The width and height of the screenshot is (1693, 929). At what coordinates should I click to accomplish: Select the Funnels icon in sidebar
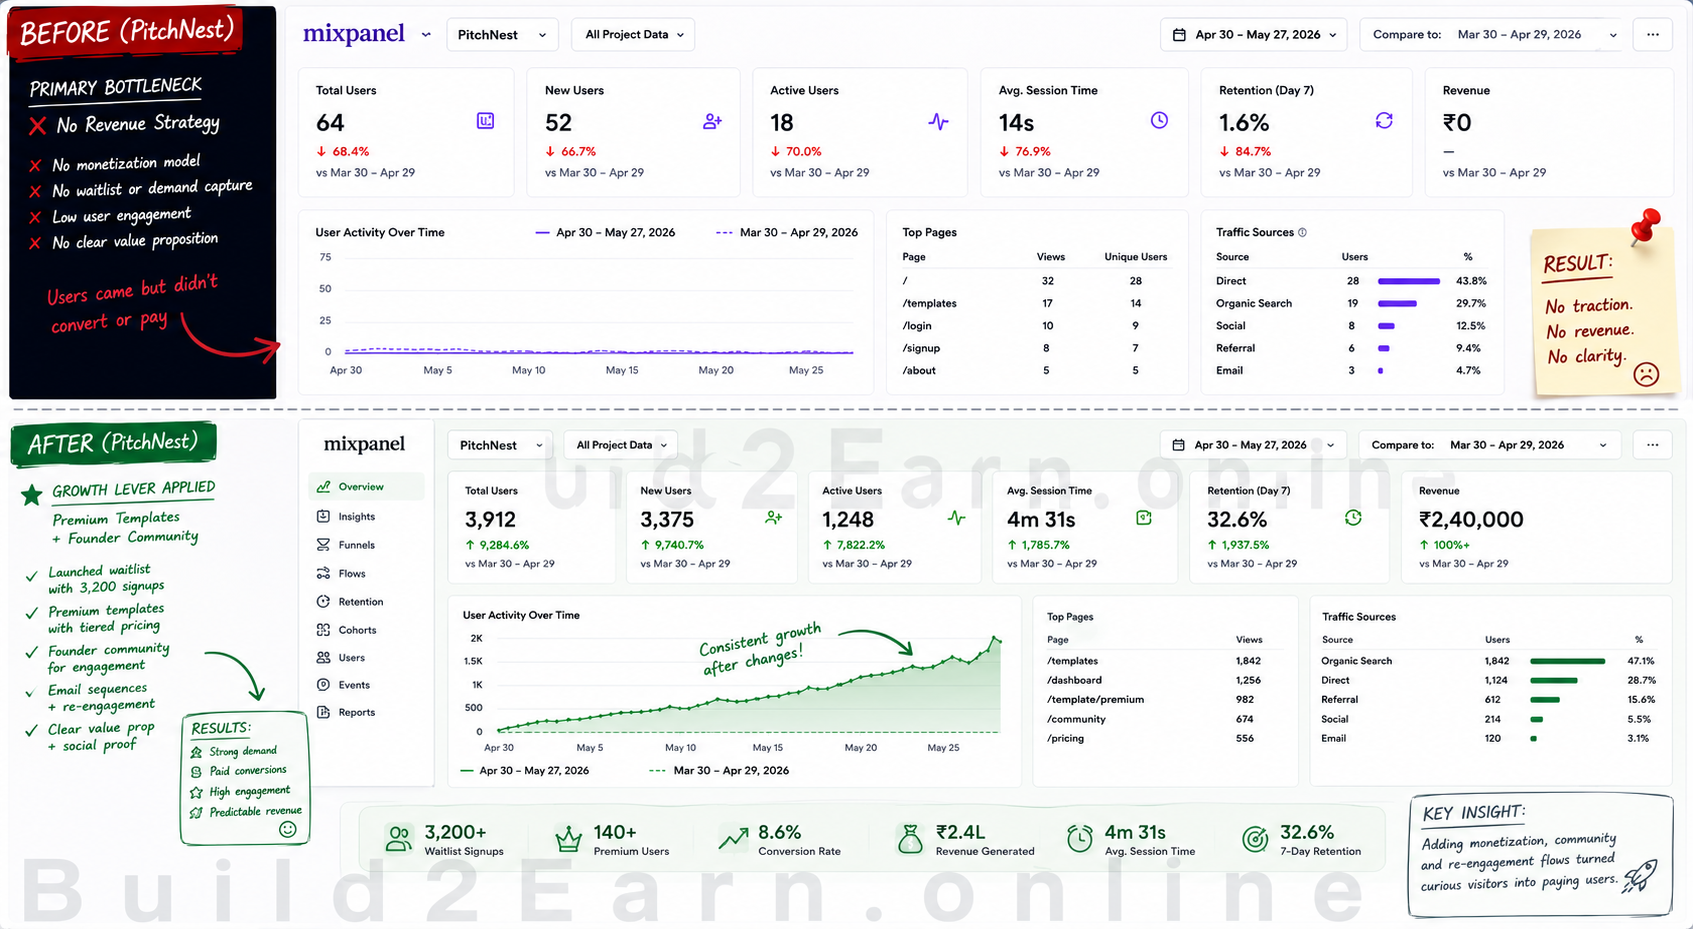pos(323,545)
